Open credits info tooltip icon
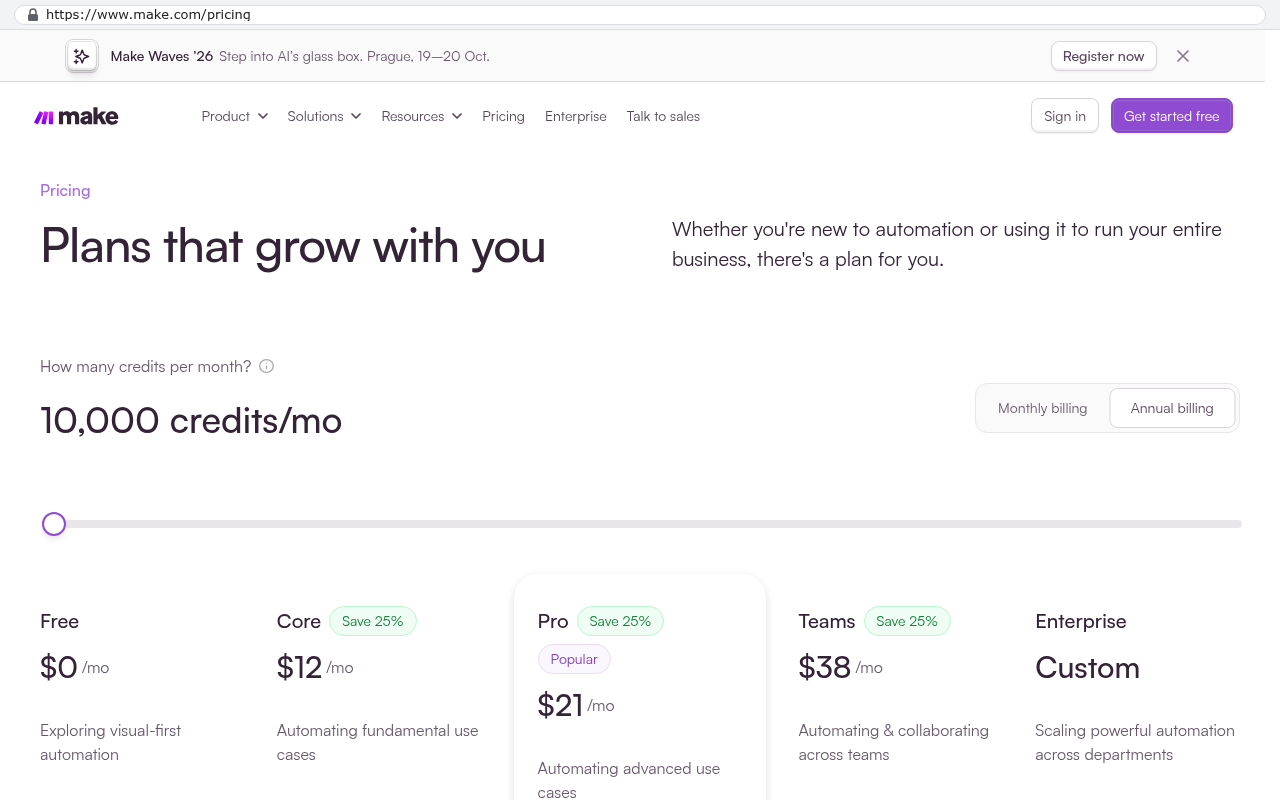 266,366
